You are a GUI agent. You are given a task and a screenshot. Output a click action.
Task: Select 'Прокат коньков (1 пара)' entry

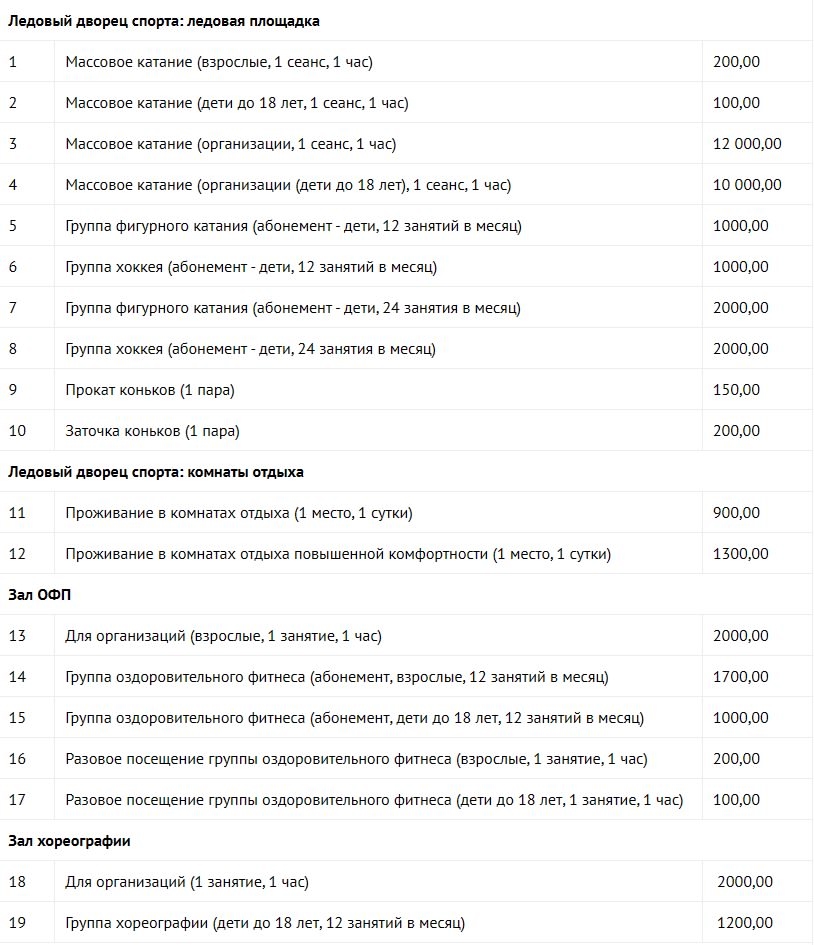click(x=149, y=390)
